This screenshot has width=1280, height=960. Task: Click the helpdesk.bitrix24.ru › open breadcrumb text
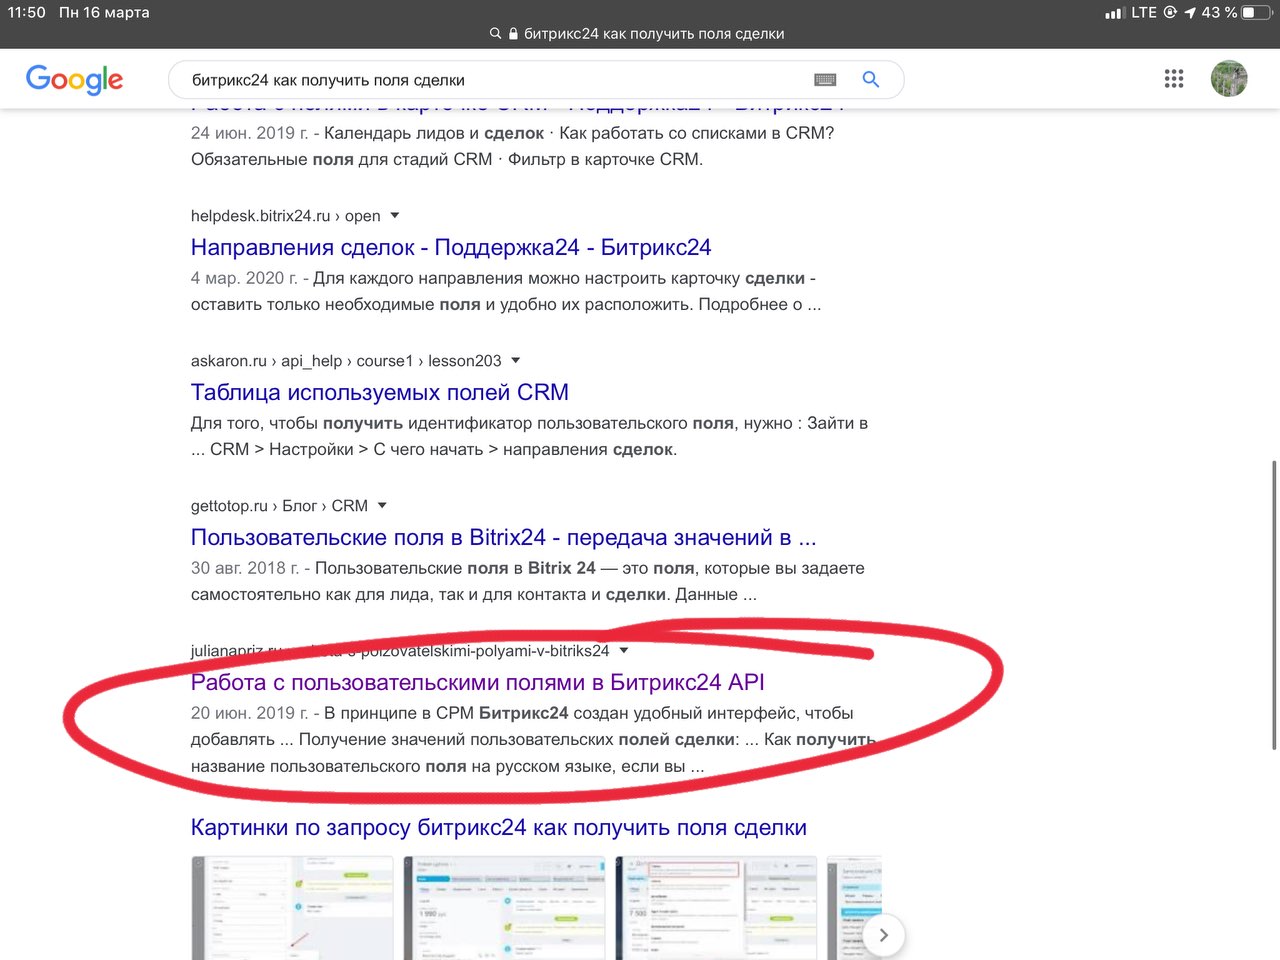[286, 216]
